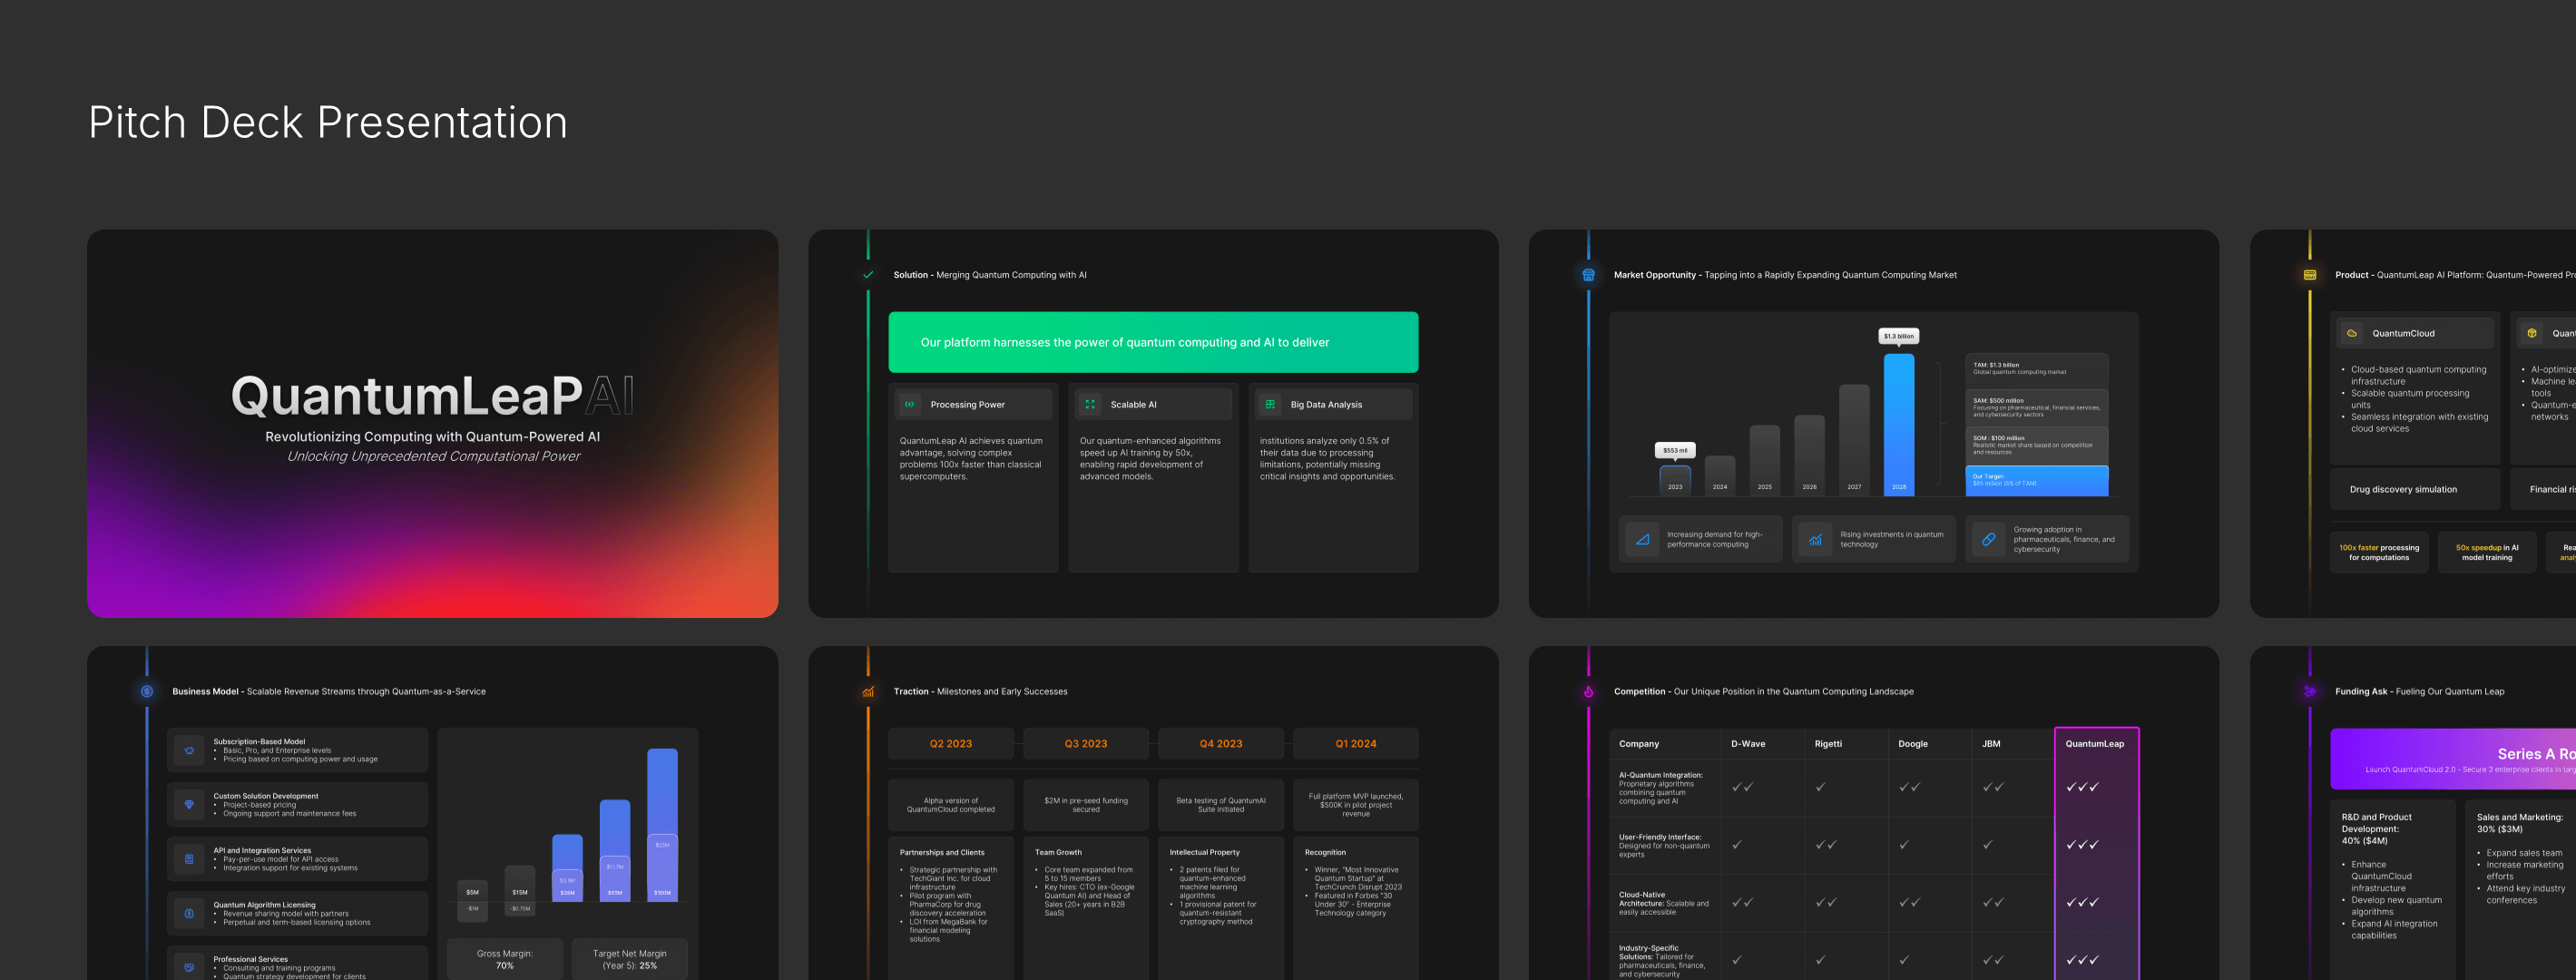Select the Q4 2023 timeline header
The height and width of the screenshot is (980, 2576).
[x=1220, y=744]
